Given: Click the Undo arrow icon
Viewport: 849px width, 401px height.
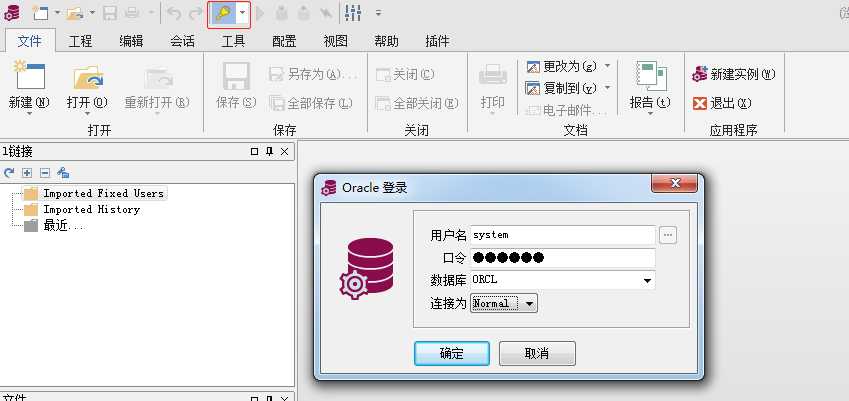Looking at the screenshot, I should [174, 14].
